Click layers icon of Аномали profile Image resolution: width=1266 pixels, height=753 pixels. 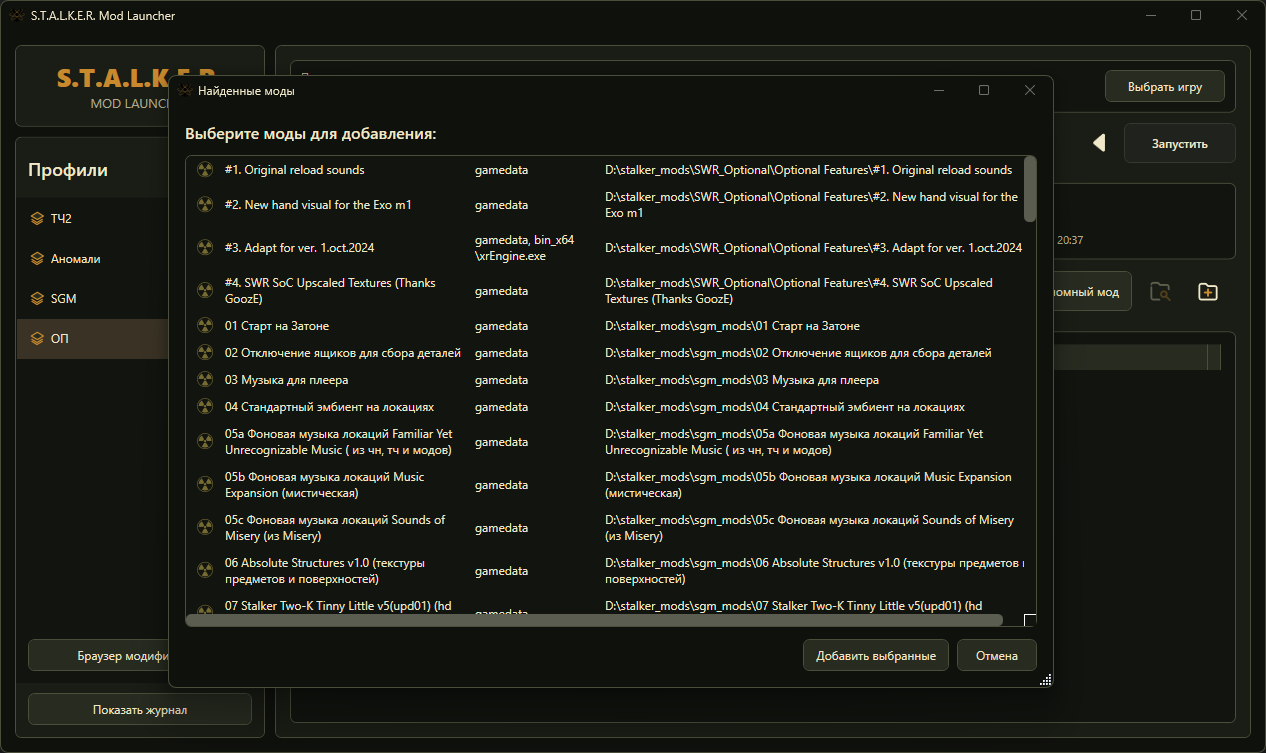click(39, 259)
